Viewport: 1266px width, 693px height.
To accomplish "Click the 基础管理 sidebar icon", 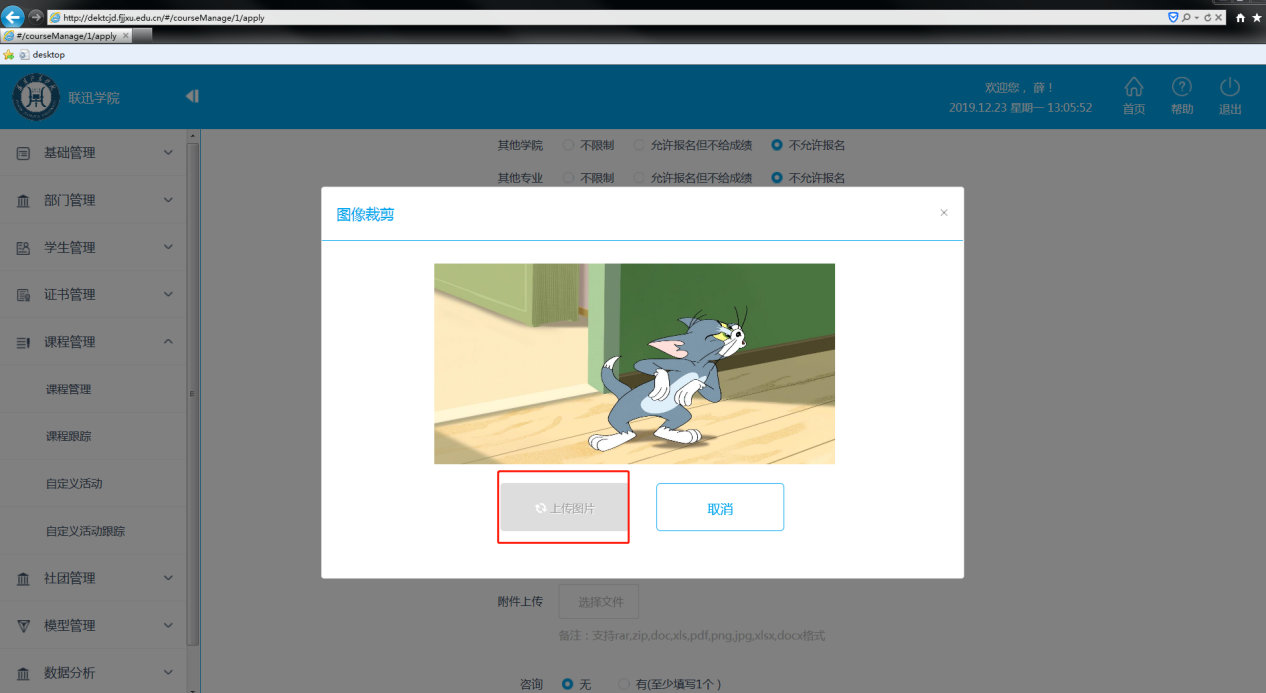I will coord(23,153).
